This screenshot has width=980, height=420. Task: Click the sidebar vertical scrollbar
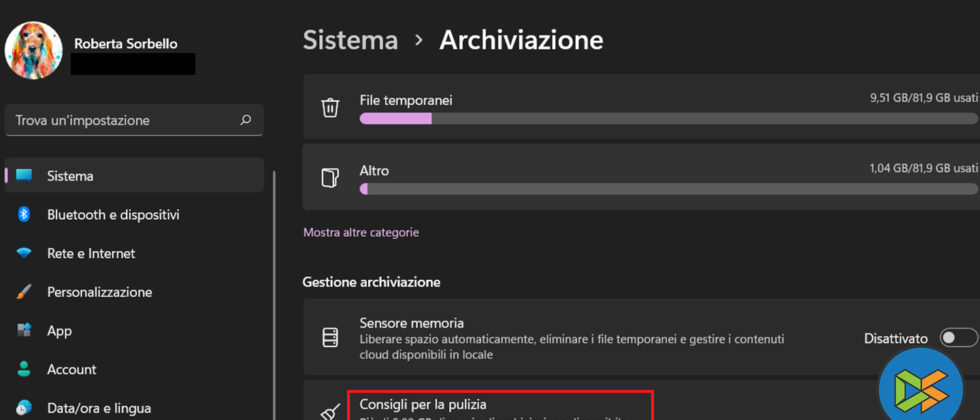pos(275,300)
